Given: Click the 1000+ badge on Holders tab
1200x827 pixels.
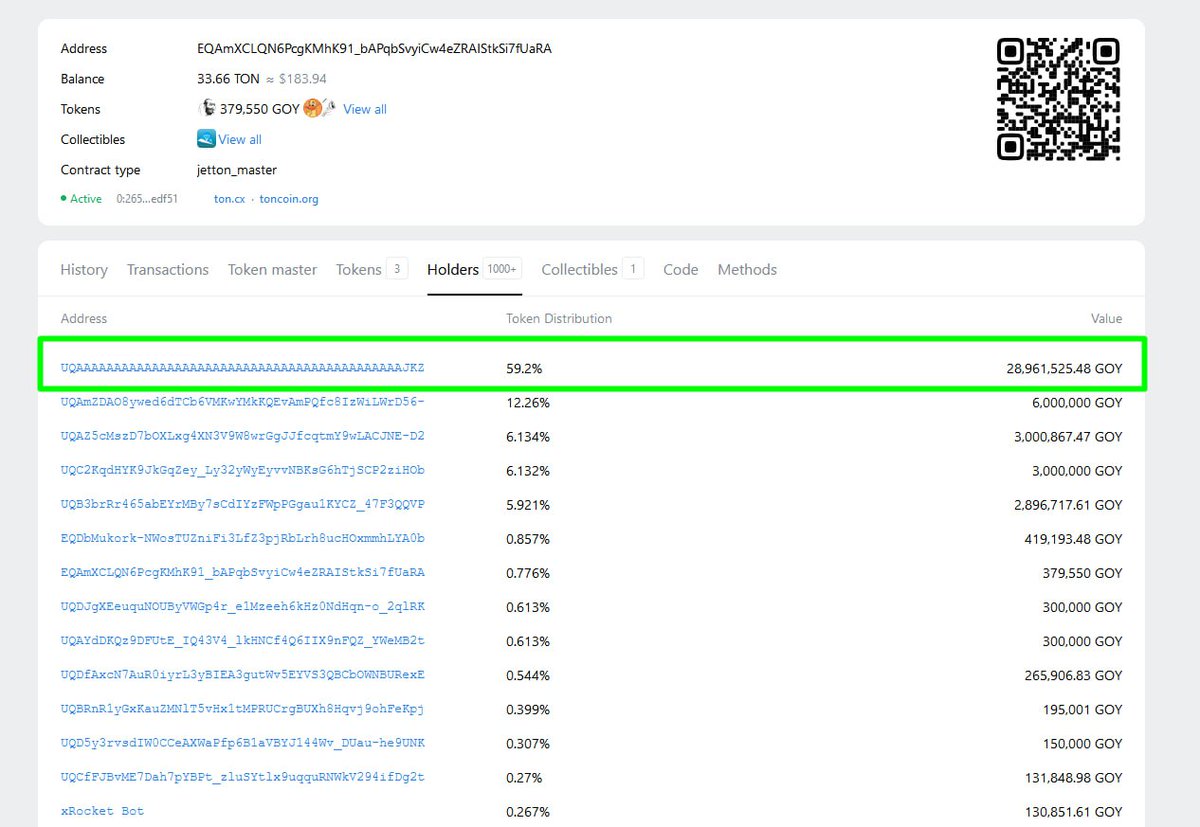Looking at the screenshot, I should coord(501,268).
